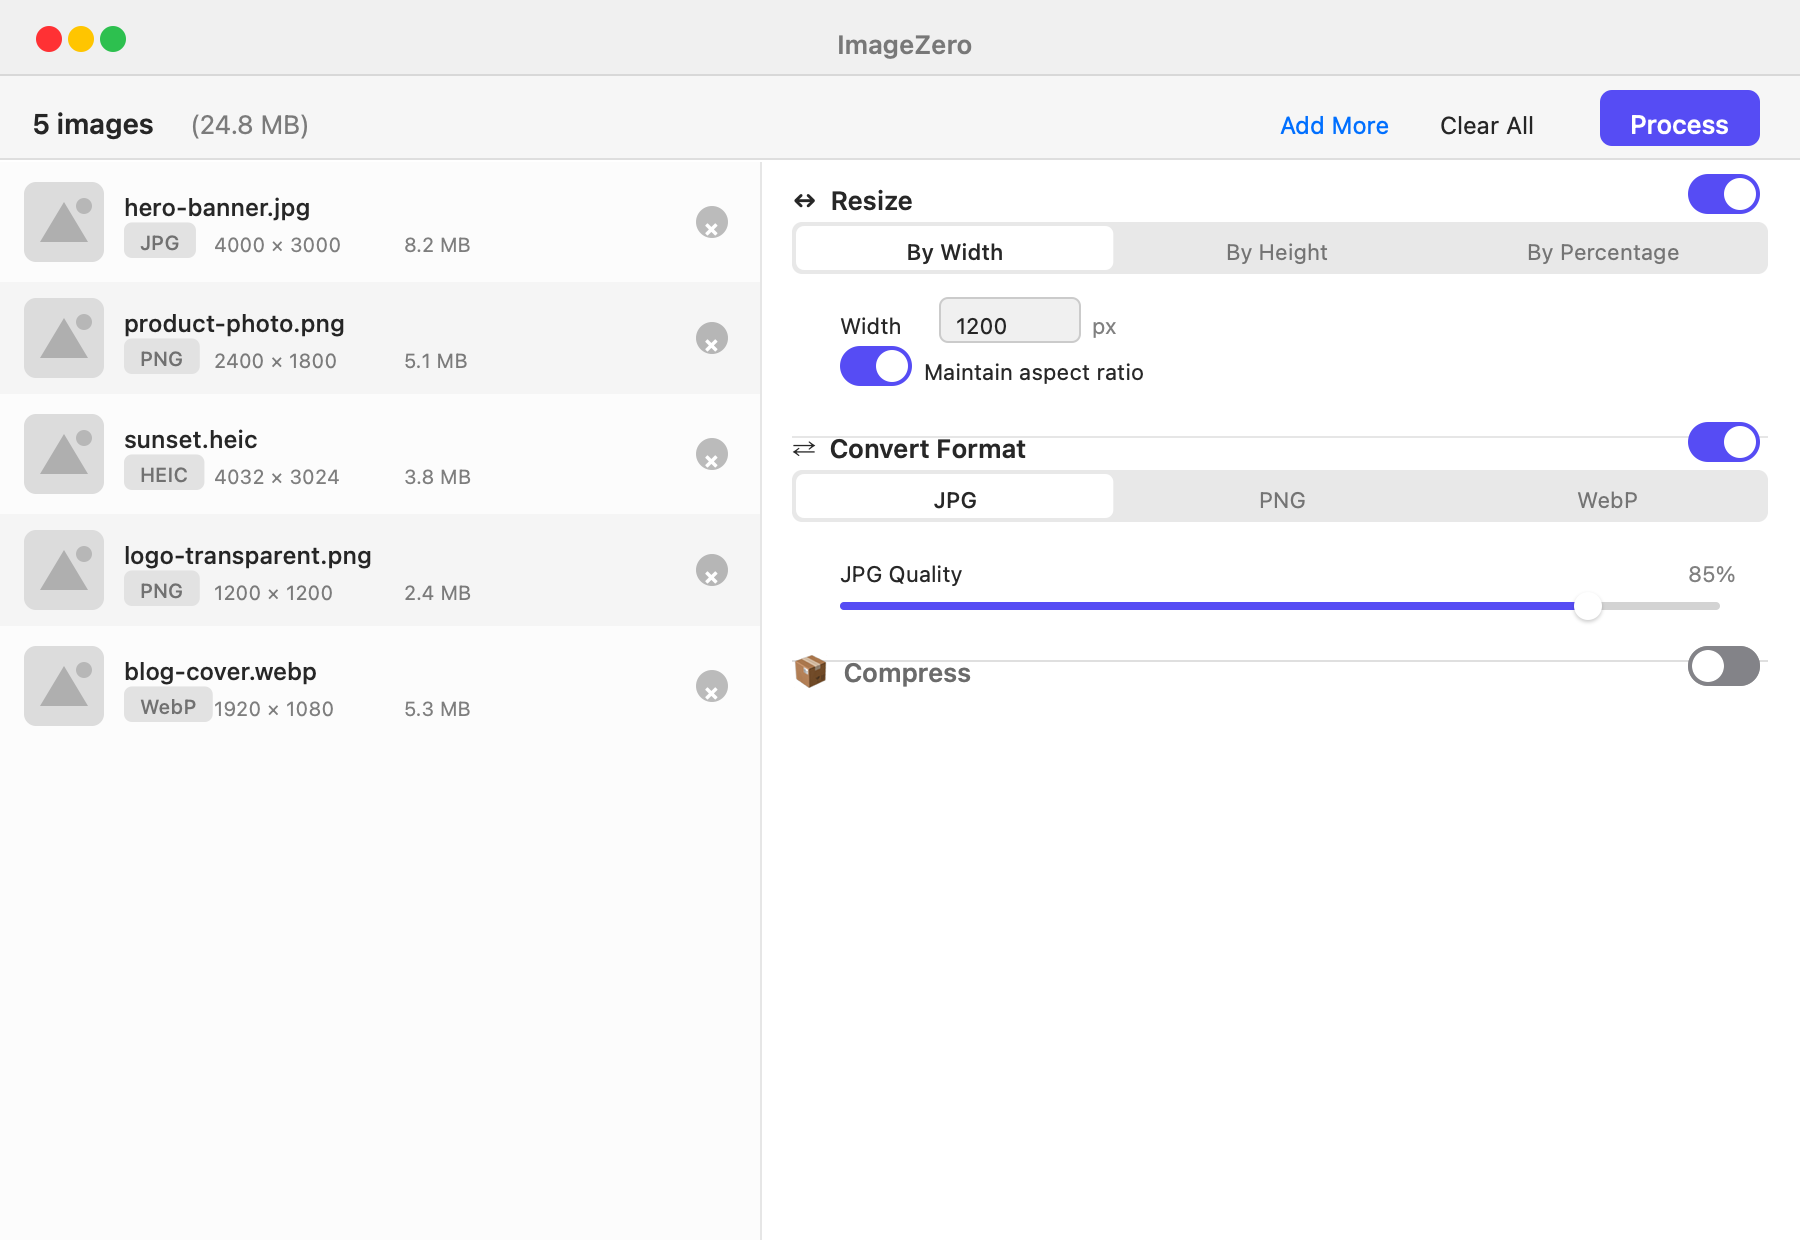This screenshot has height=1240, width=1800.
Task: Click the Compress section heading
Action: pyautogui.click(x=907, y=673)
